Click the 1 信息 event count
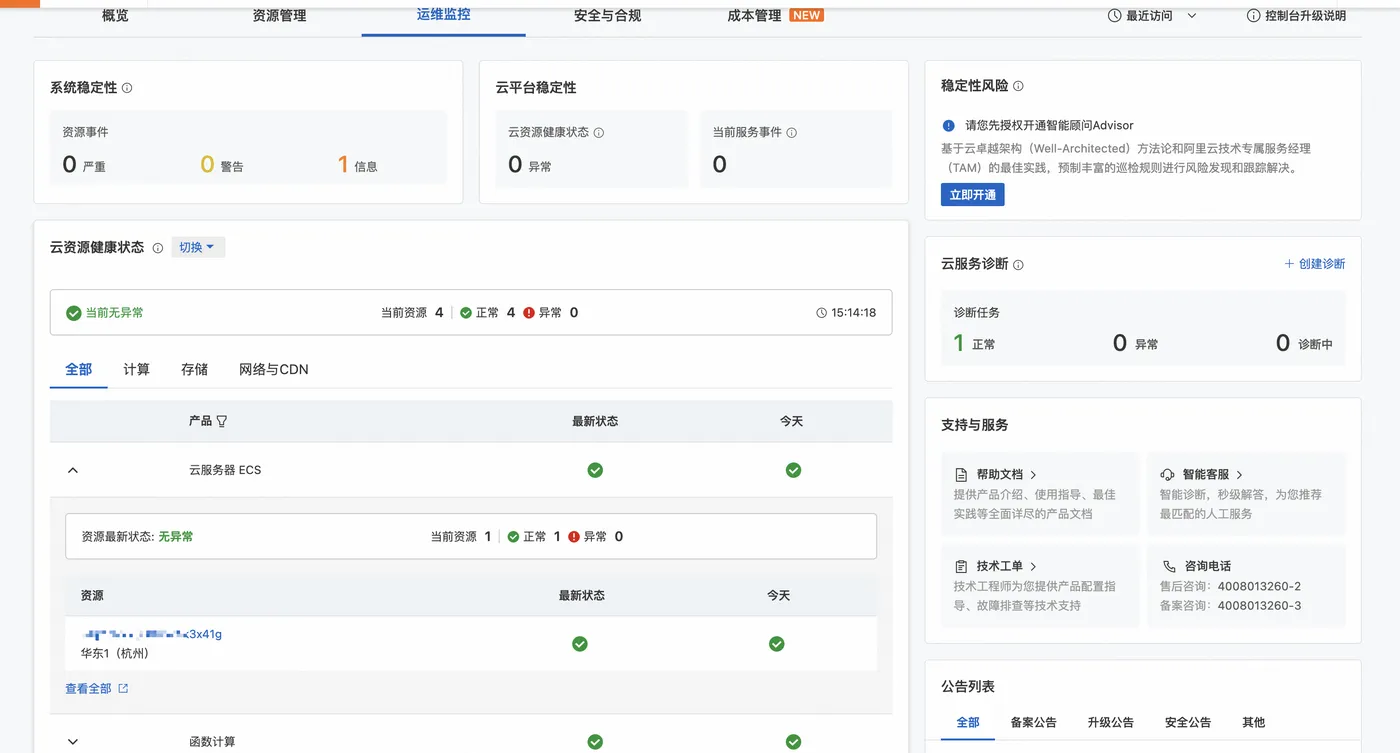This screenshot has width=1400, height=753. click(x=357, y=165)
